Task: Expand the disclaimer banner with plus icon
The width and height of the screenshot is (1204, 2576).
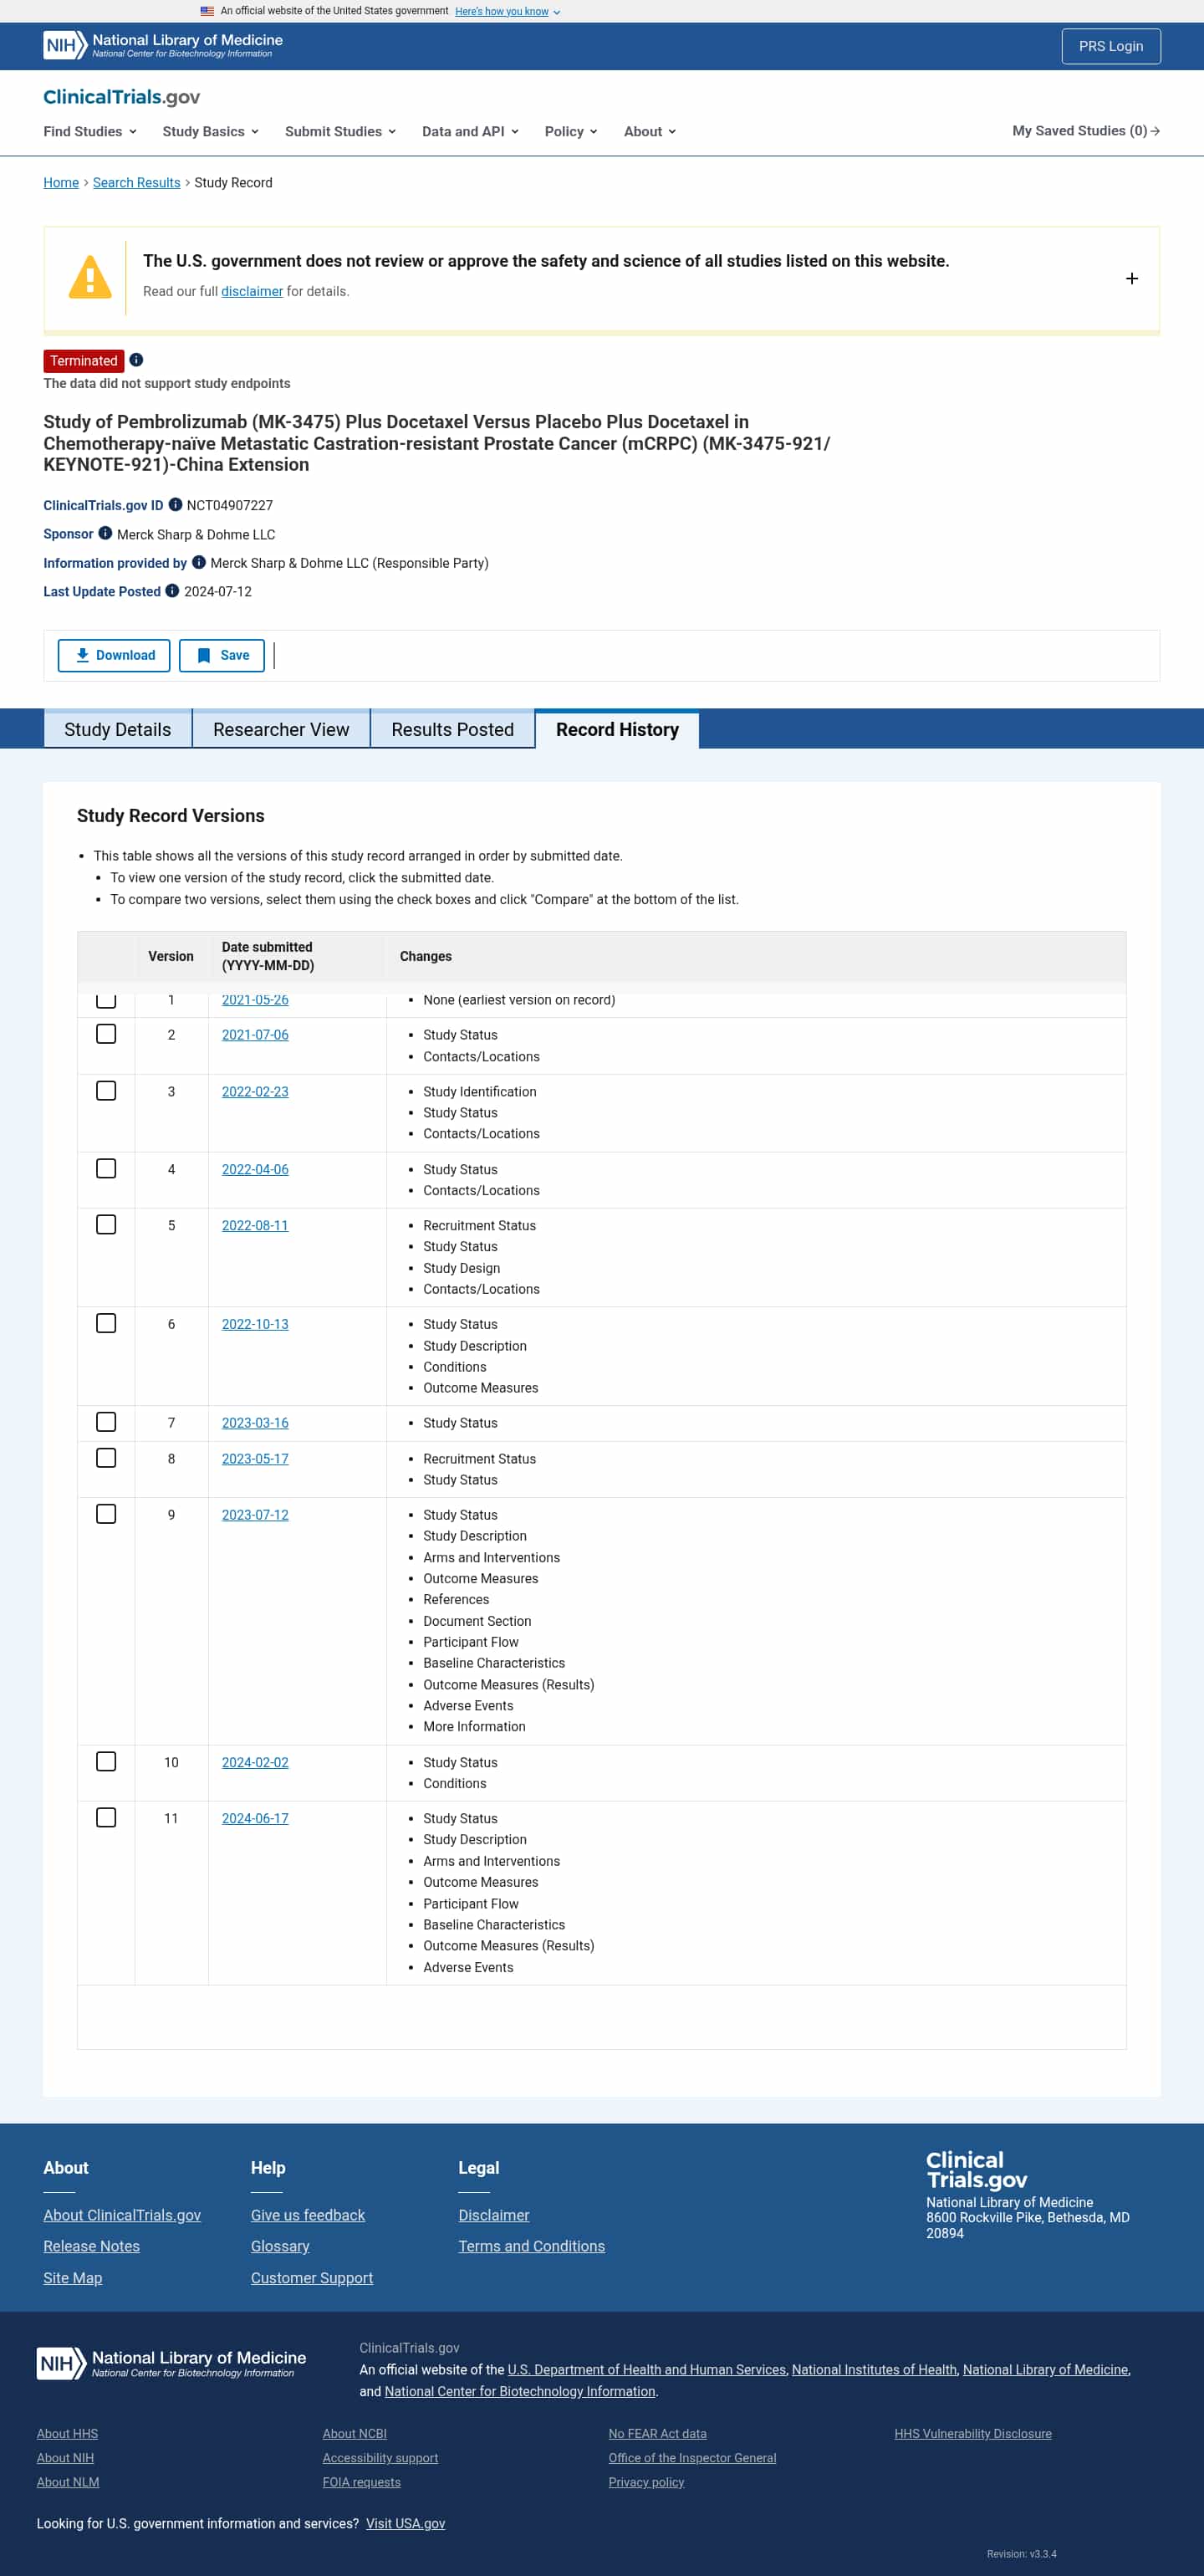Action: click(1131, 279)
